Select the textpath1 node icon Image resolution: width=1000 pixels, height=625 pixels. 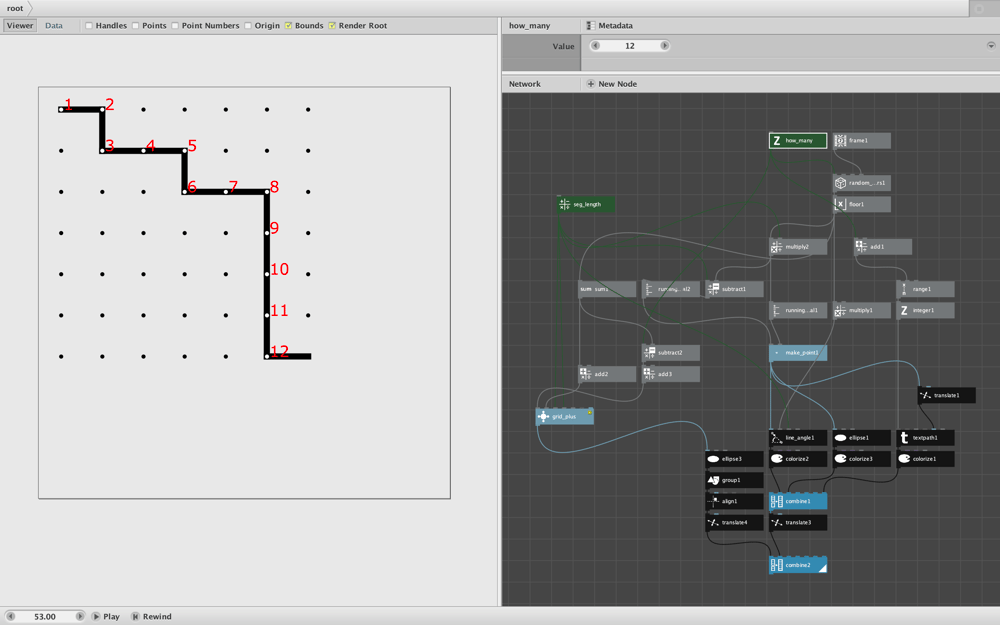click(x=904, y=438)
